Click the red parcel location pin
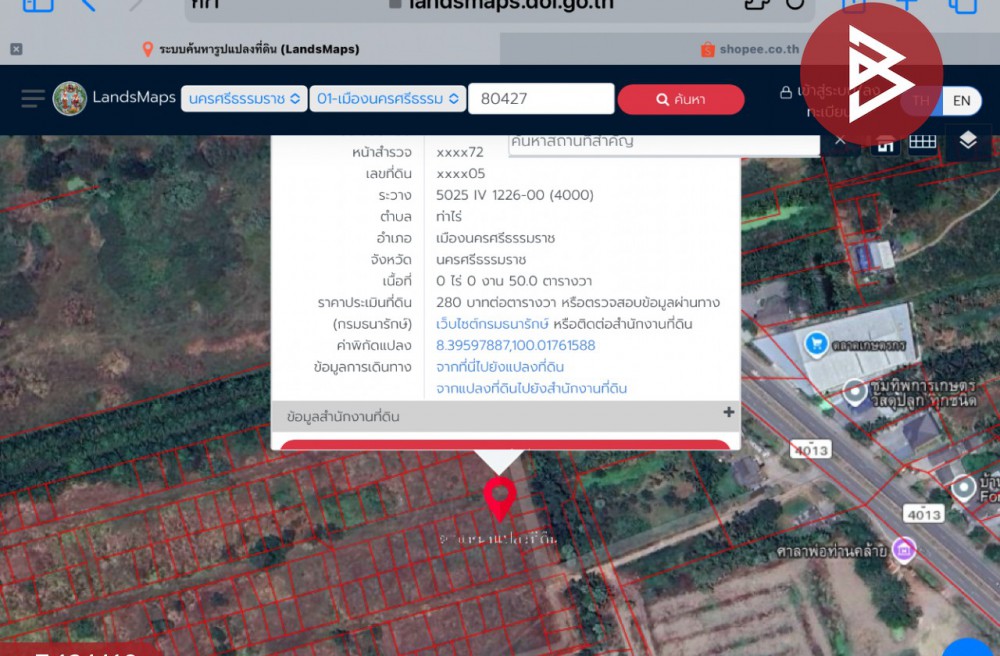Screen dimensions: 1000x656 tap(499, 497)
